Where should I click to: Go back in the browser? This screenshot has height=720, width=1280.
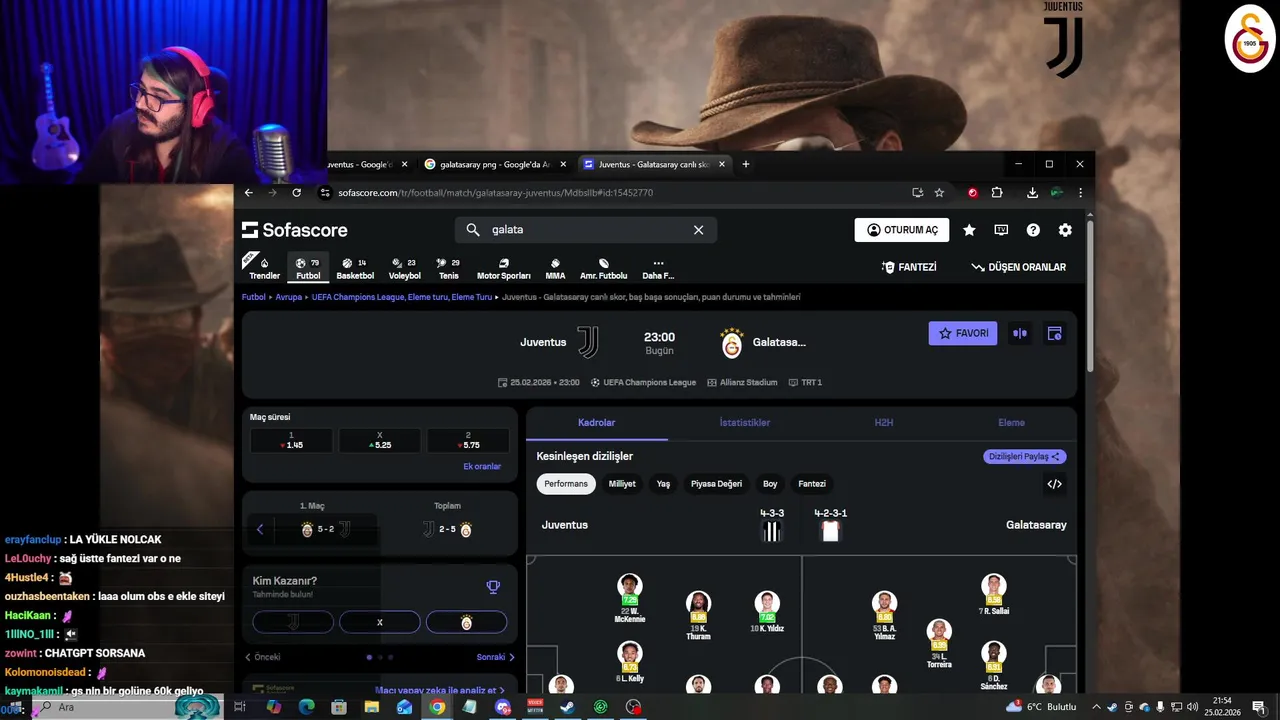pyautogui.click(x=249, y=192)
